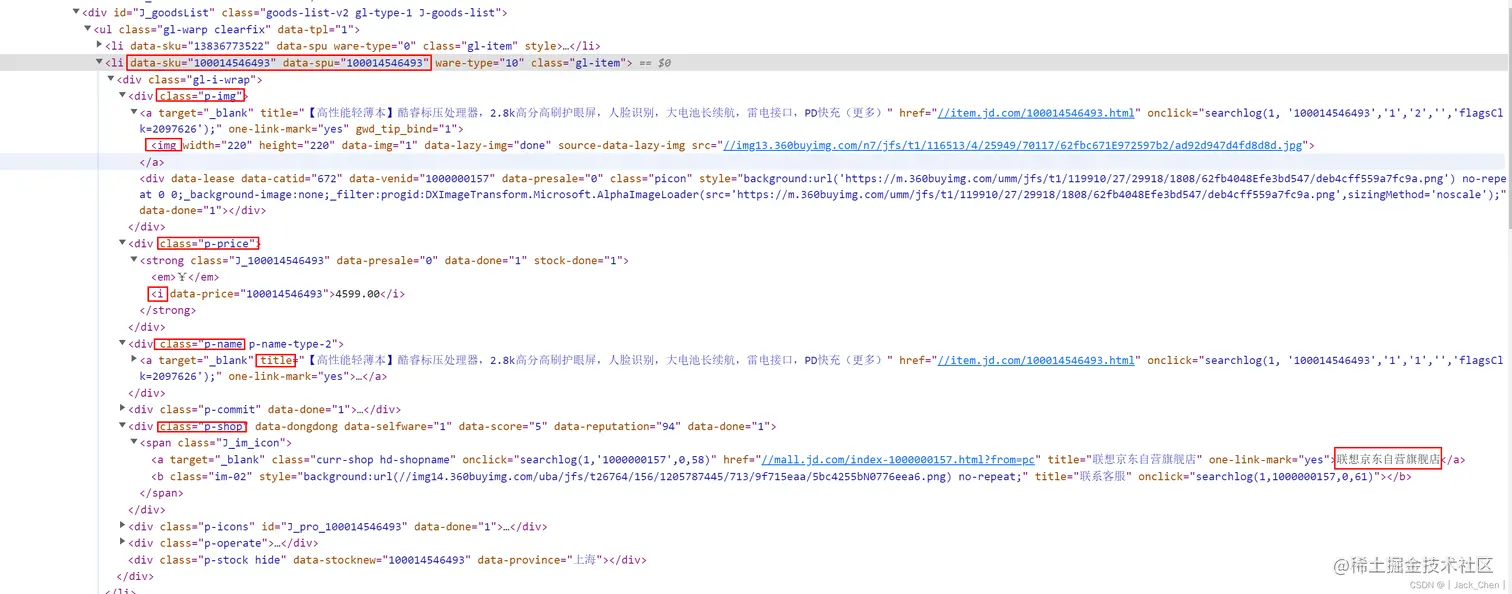
Task: Collapse the ul gl-warp clearfix node
Action: coord(88,30)
